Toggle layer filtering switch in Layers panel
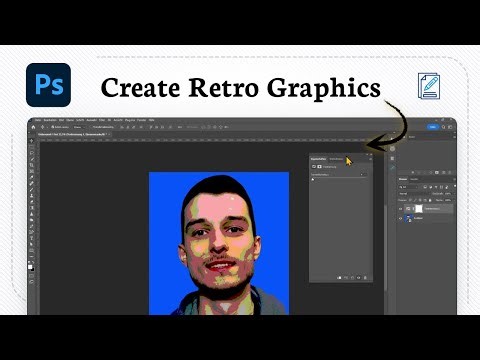The width and height of the screenshot is (480, 360). coord(455,186)
